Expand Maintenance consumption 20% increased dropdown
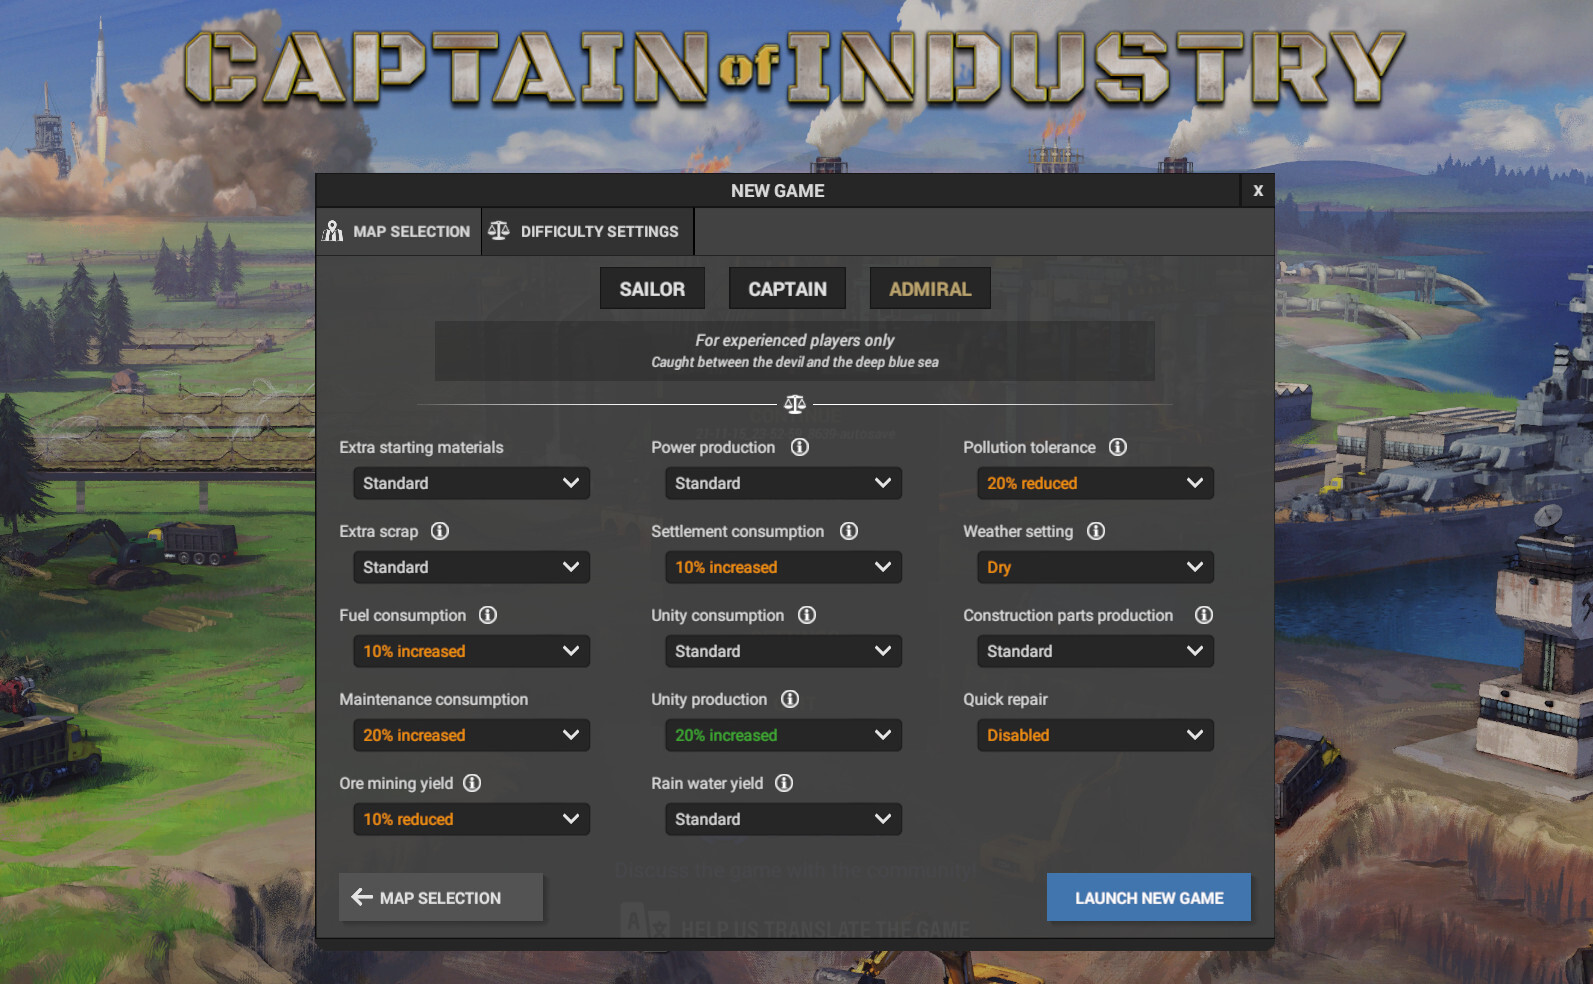 [x=471, y=735]
